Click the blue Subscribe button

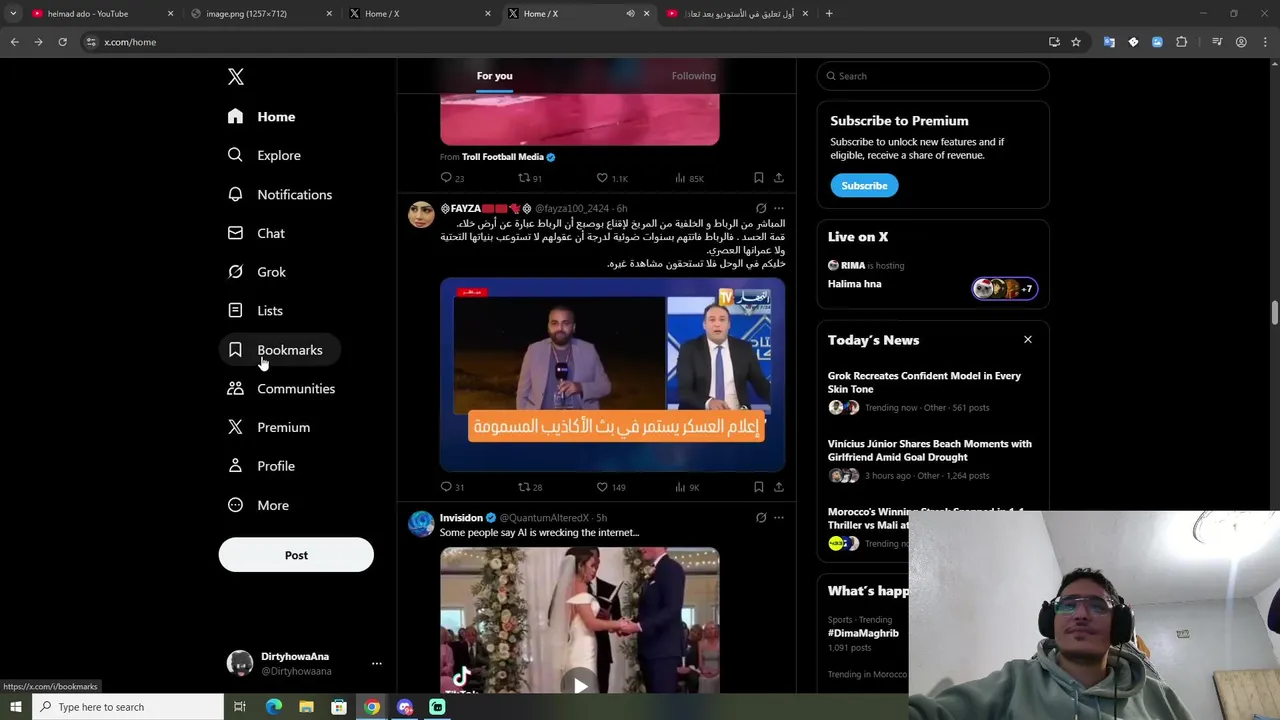click(864, 186)
